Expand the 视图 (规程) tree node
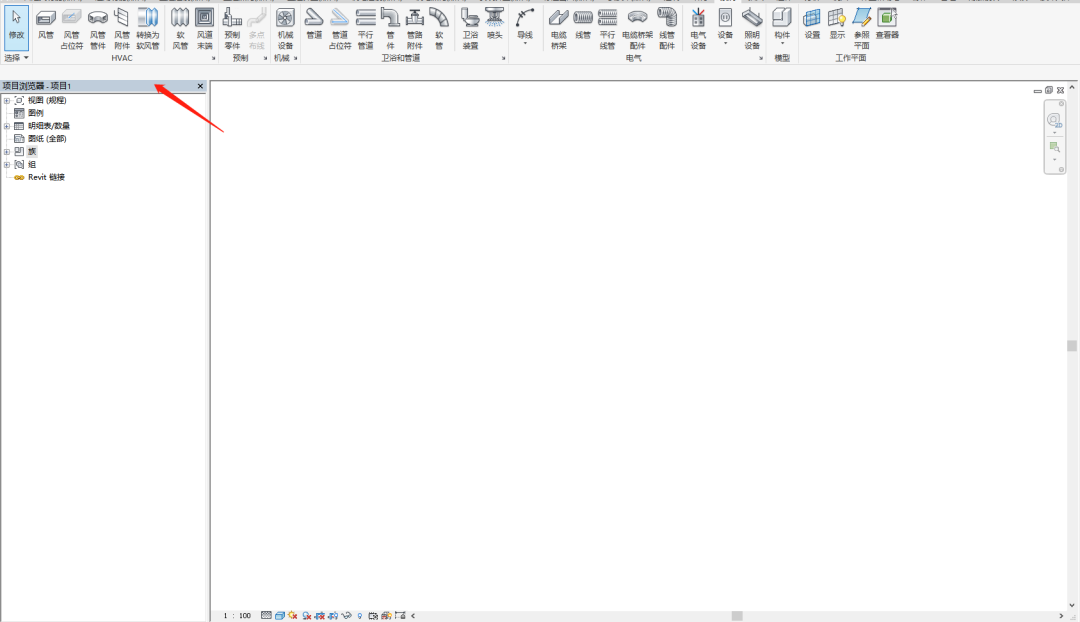The height and width of the screenshot is (622, 1080). (x=6, y=99)
